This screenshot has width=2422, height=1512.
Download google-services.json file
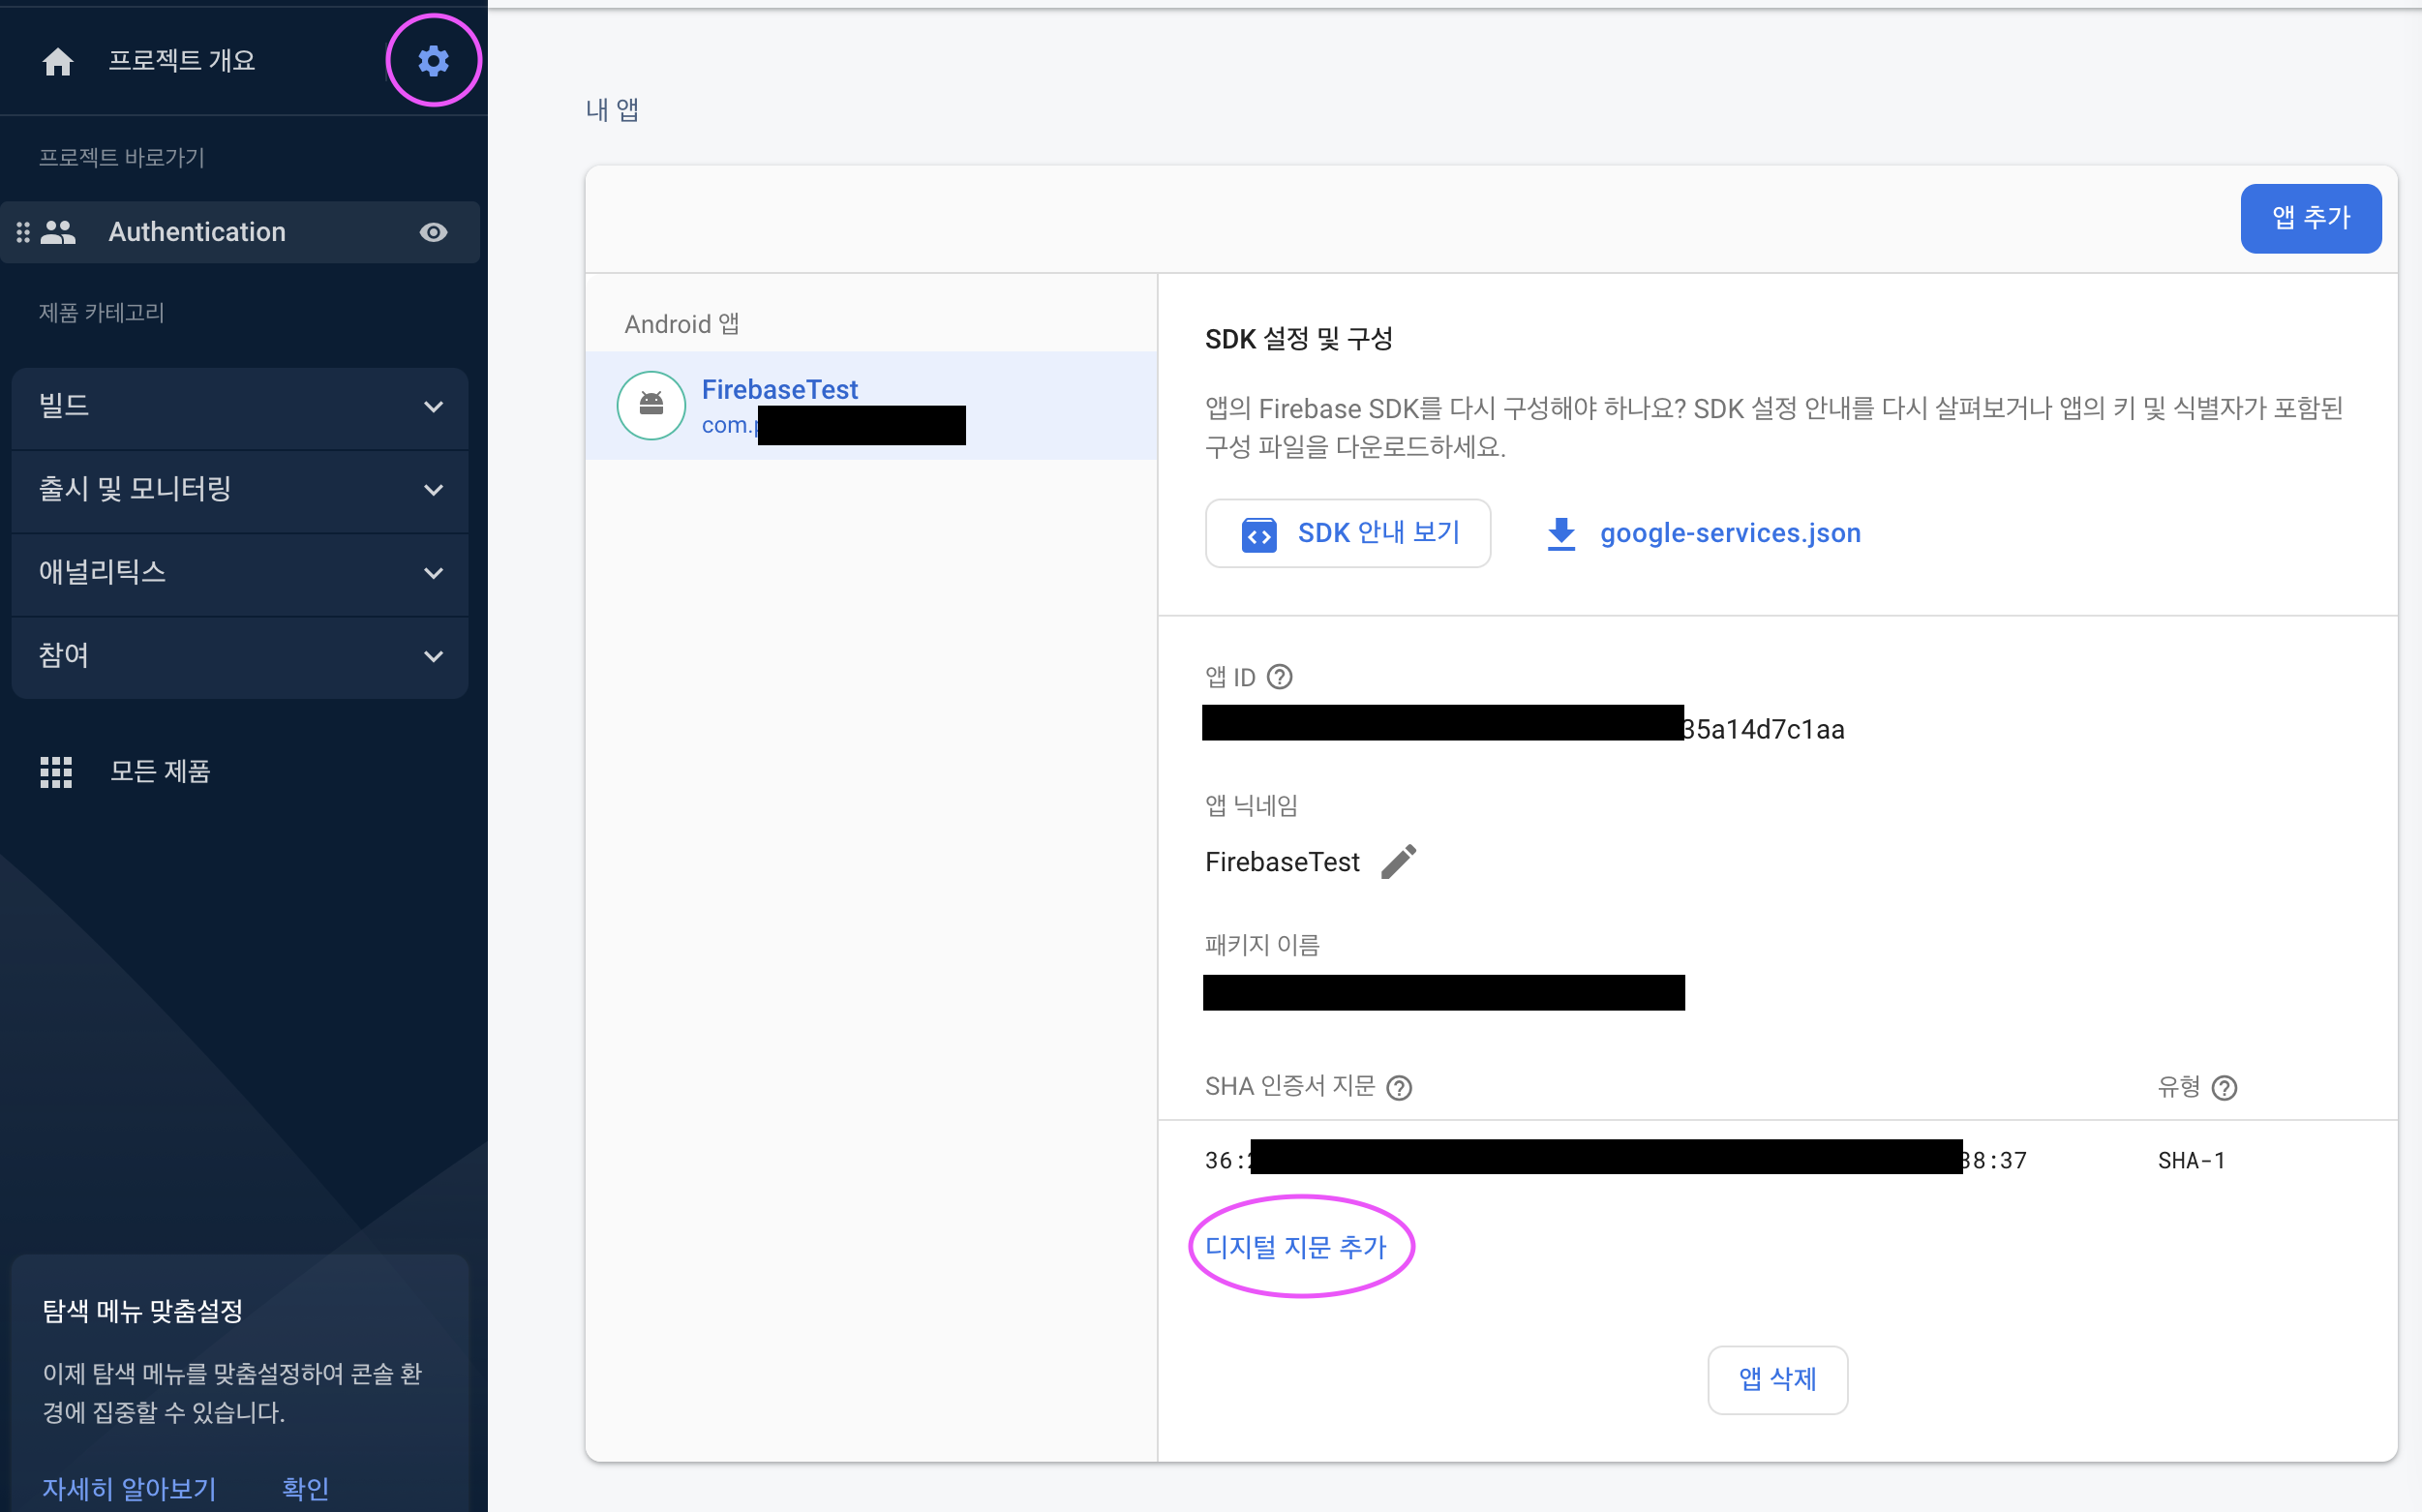[x=1729, y=533]
